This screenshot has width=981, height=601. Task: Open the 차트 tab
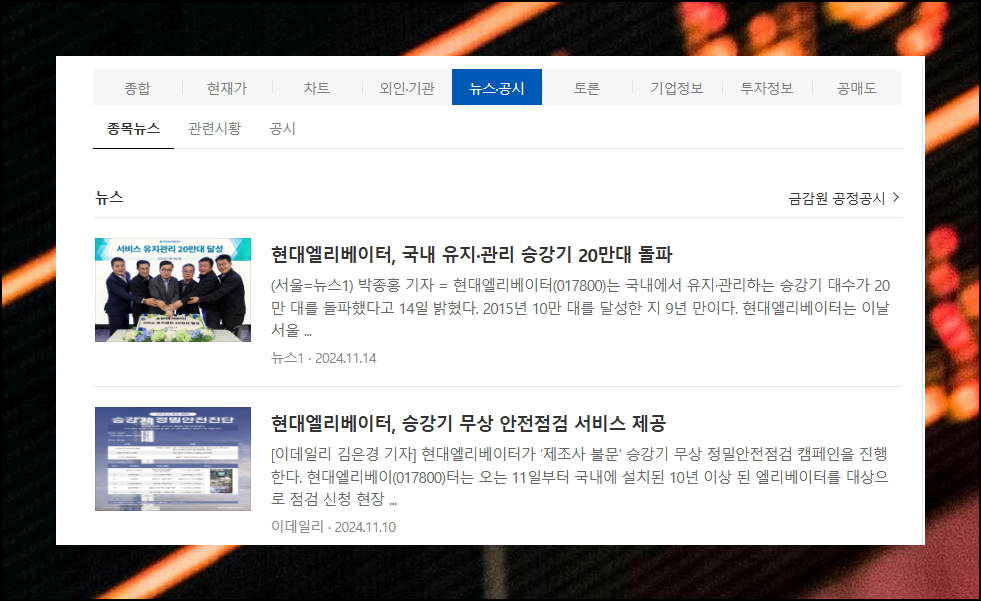317,88
